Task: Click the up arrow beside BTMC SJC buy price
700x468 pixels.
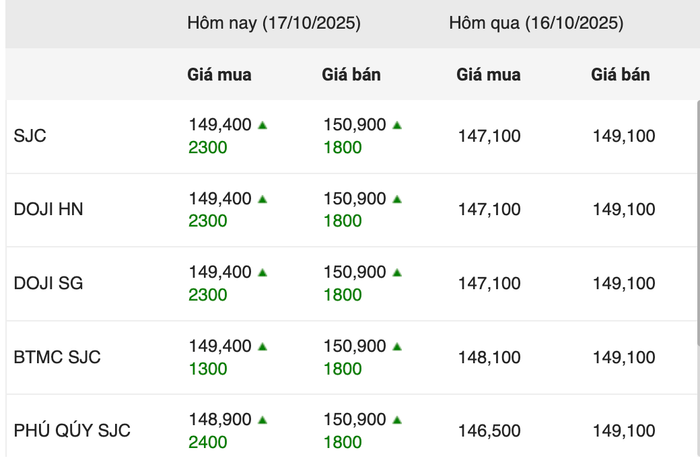Action: coord(262,347)
